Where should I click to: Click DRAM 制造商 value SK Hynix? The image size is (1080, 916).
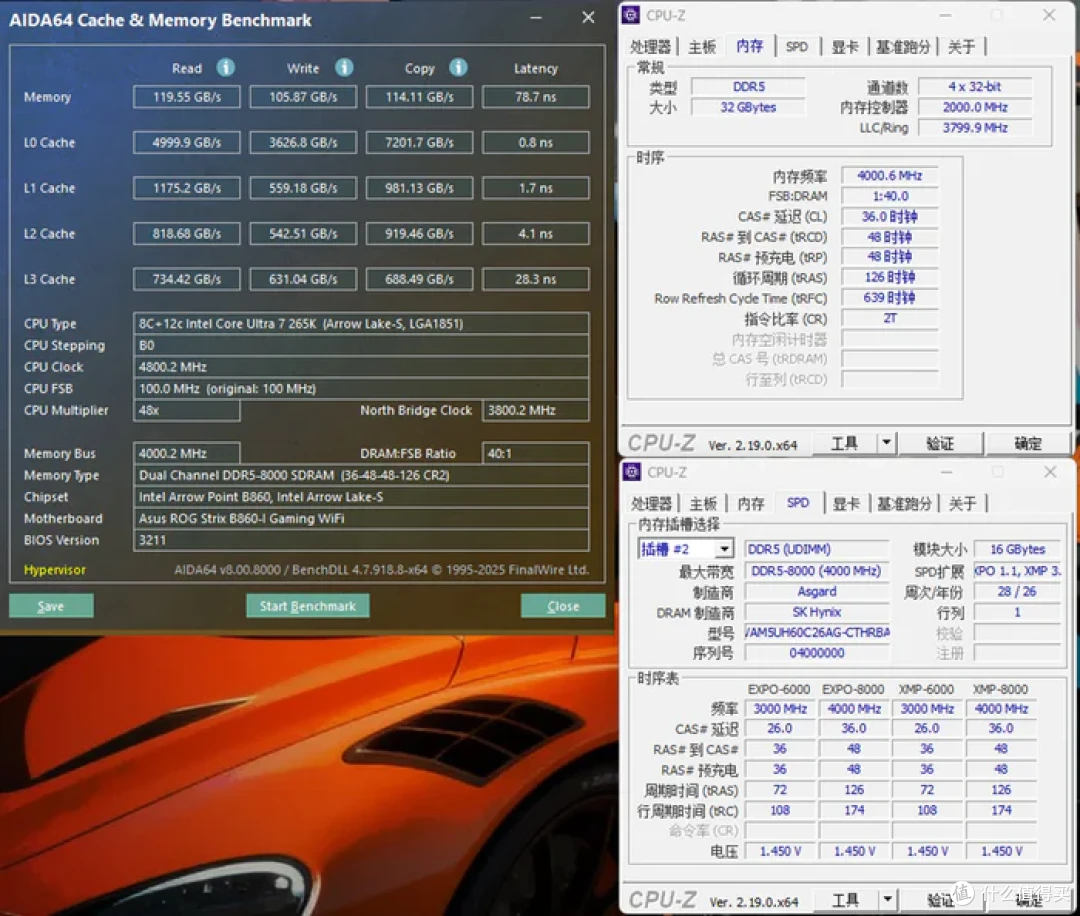tap(816, 612)
